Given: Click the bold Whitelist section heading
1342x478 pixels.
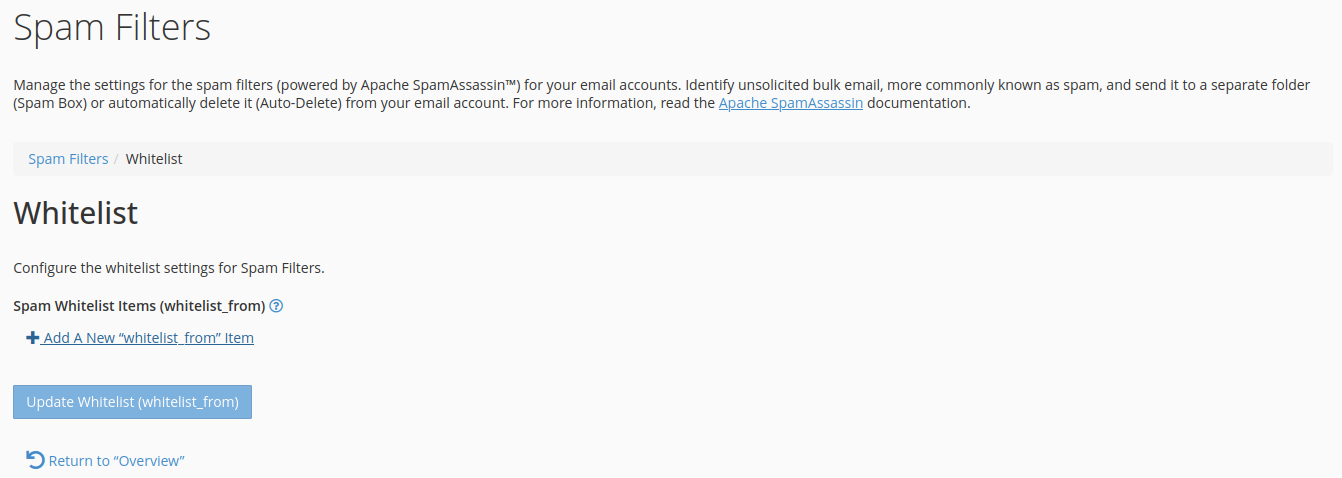Looking at the screenshot, I should tap(75, 213).
